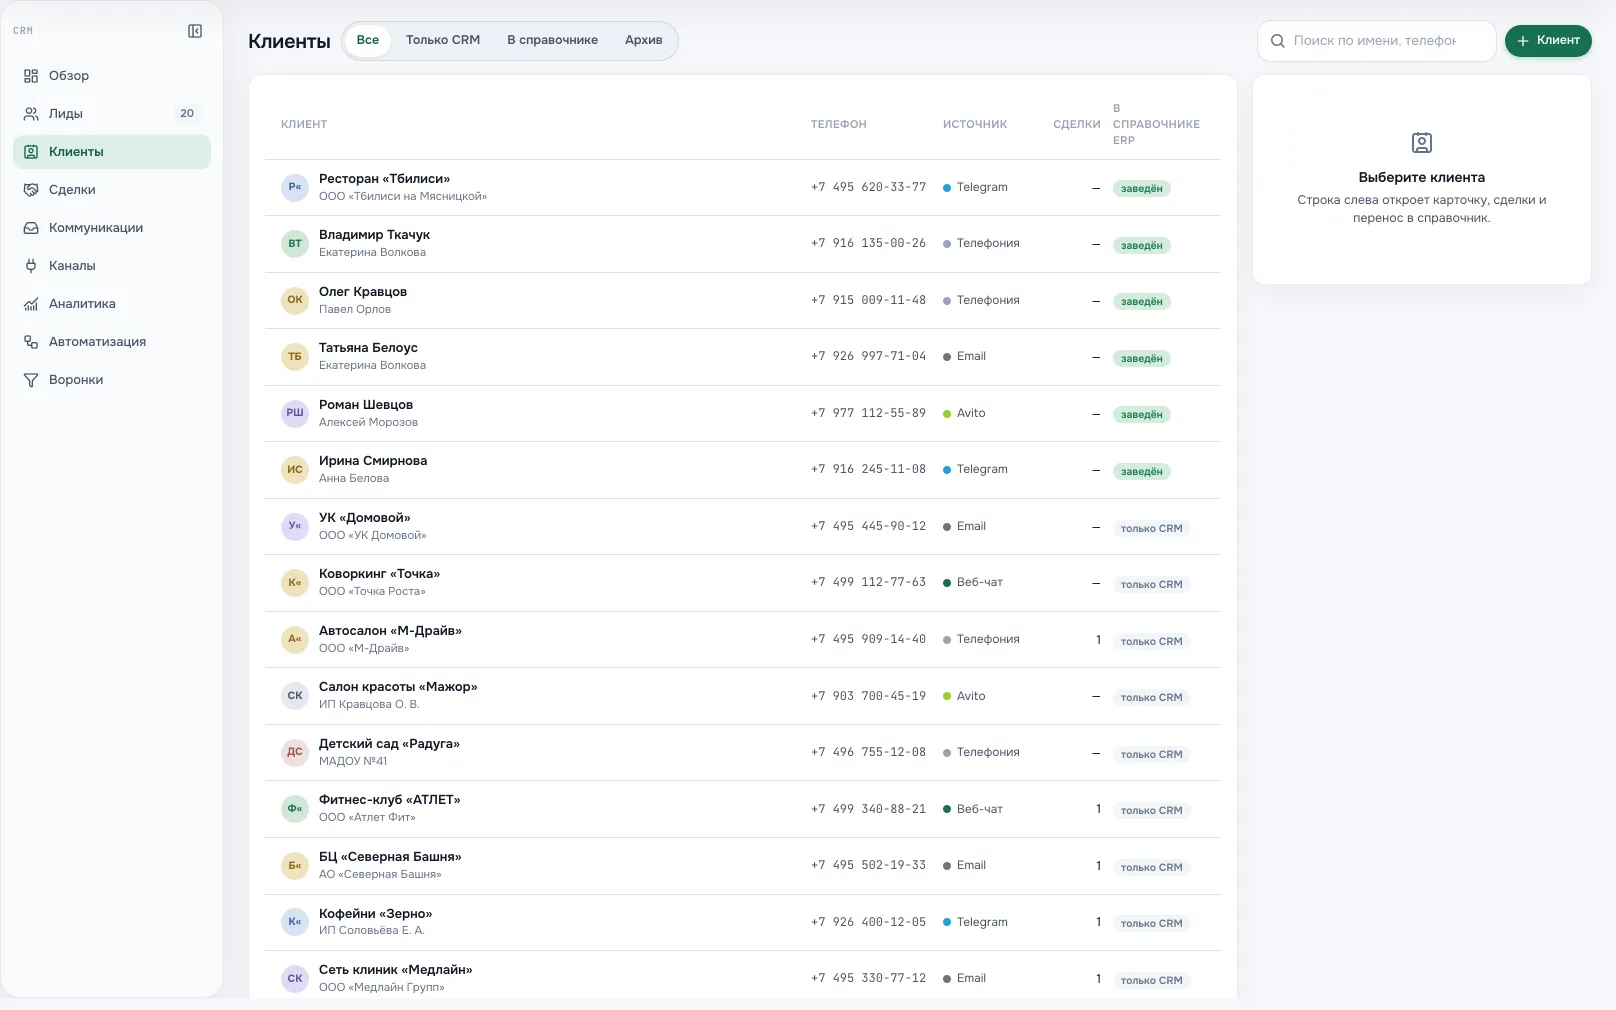Click the green + Клиент button
The height and width of the screenshot is (1010, 1616).
click(1548, 41)
